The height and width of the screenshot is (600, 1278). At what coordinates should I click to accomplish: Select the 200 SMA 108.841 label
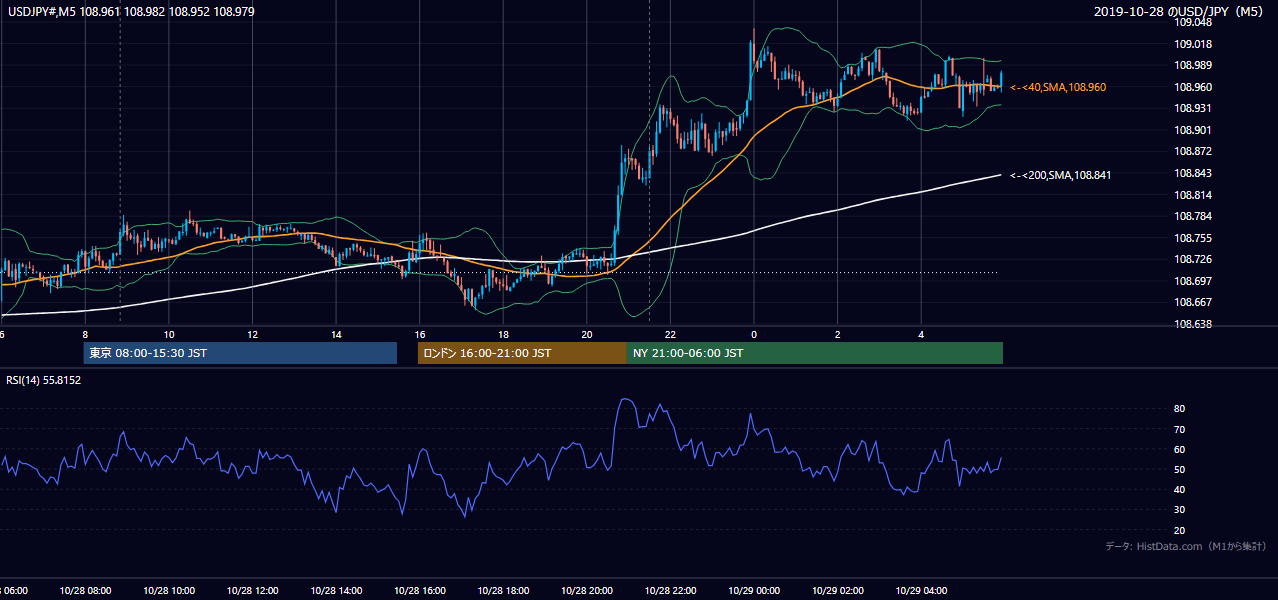[1060, 175]
